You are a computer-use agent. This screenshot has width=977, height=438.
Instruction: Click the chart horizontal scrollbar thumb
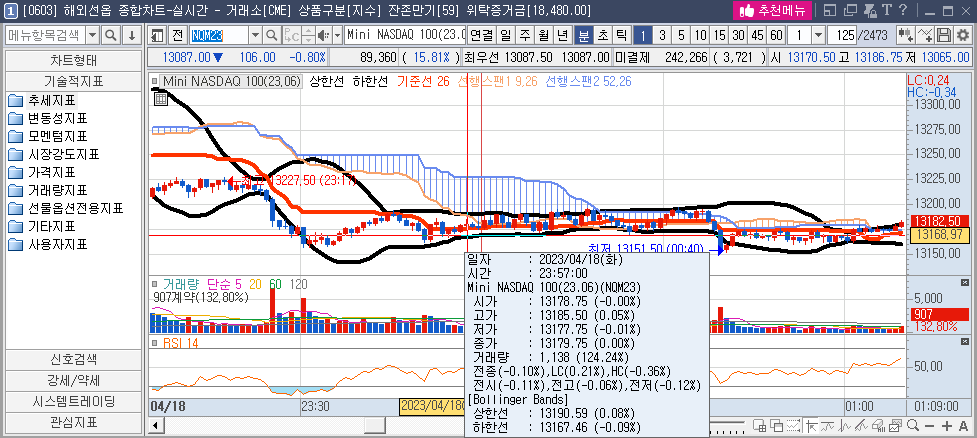click(x=376, y=426)
